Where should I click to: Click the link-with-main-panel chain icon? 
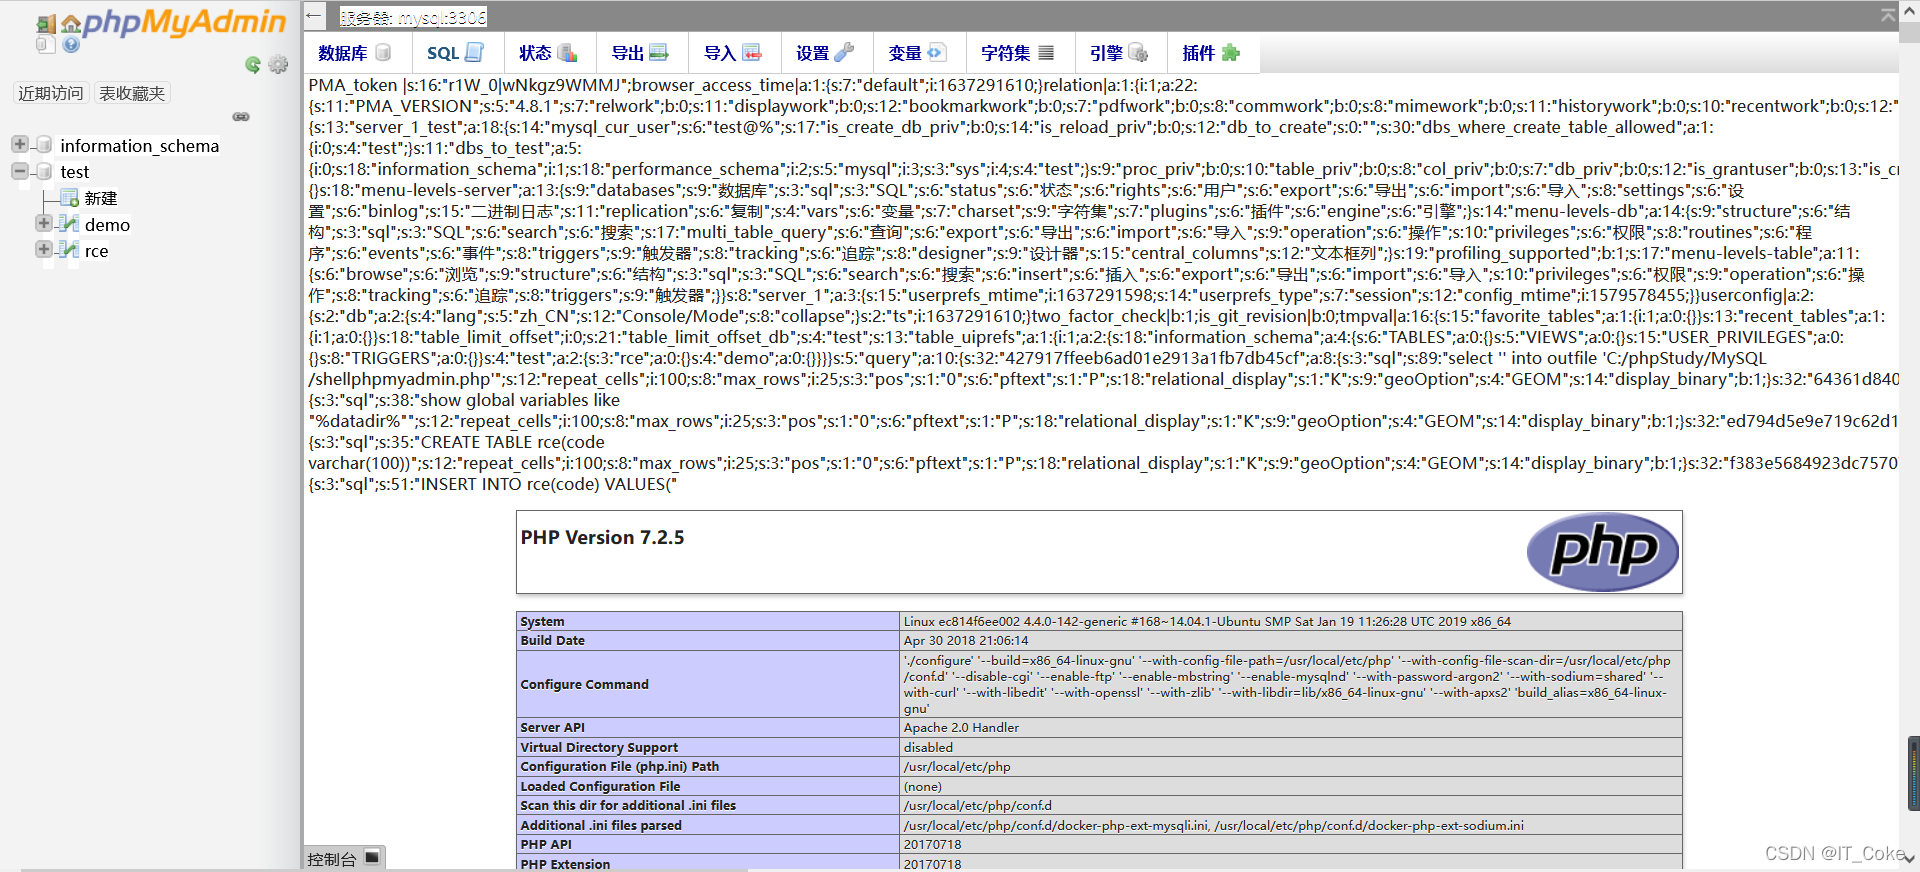point(241,117)
